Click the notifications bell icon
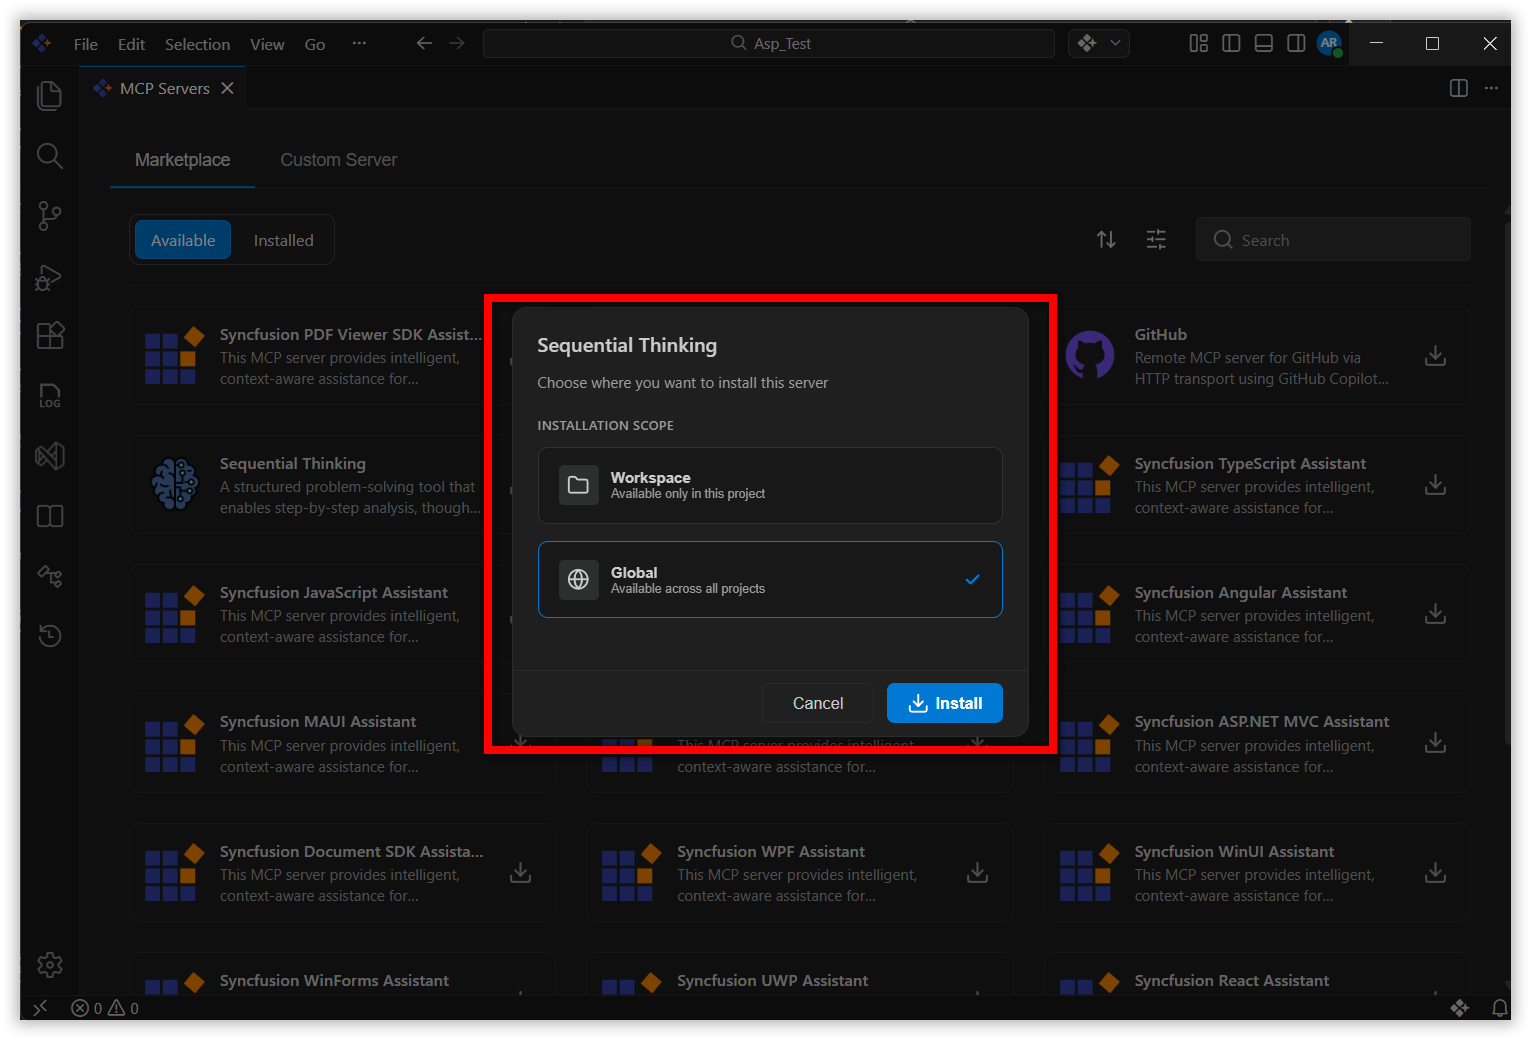The height and width of the screenshot is (1040, 1531). pos(1500,1008)
